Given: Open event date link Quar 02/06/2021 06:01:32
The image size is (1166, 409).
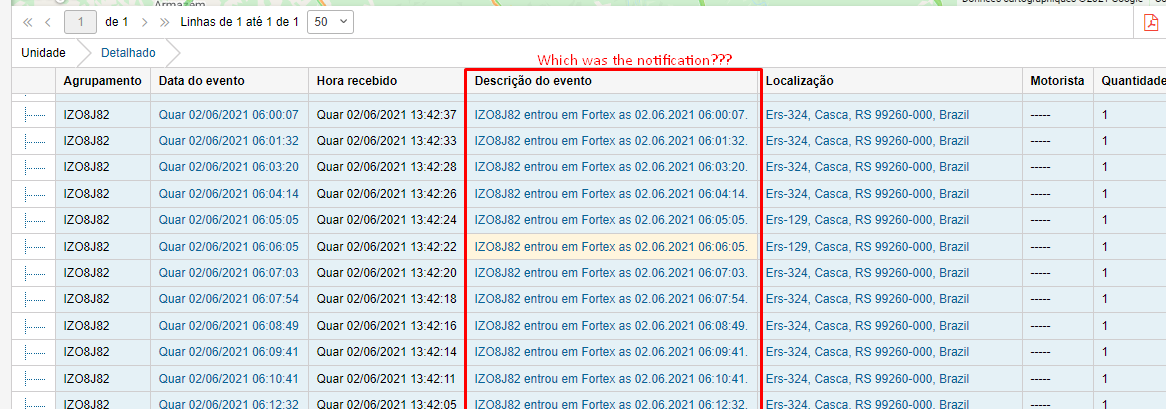Looking at the screenshot, I should 228,141.
